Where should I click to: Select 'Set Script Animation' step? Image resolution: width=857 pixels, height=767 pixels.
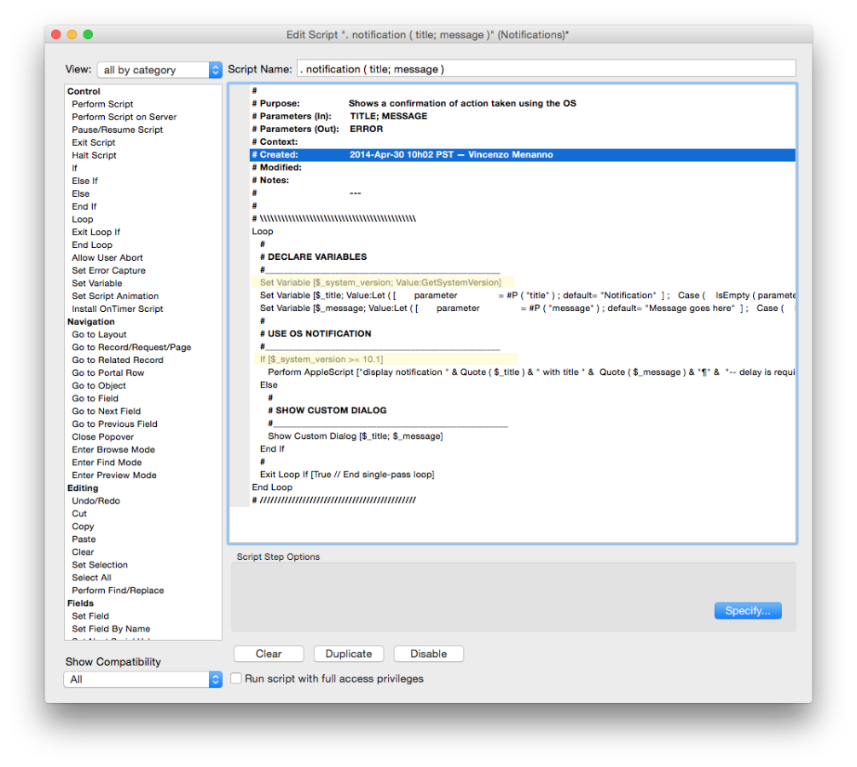pyautogui.click(x=115, y=296)
